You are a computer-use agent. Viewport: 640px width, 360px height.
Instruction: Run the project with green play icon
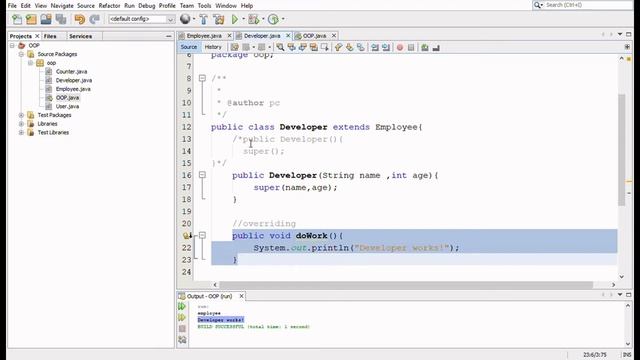click(235, 19)
